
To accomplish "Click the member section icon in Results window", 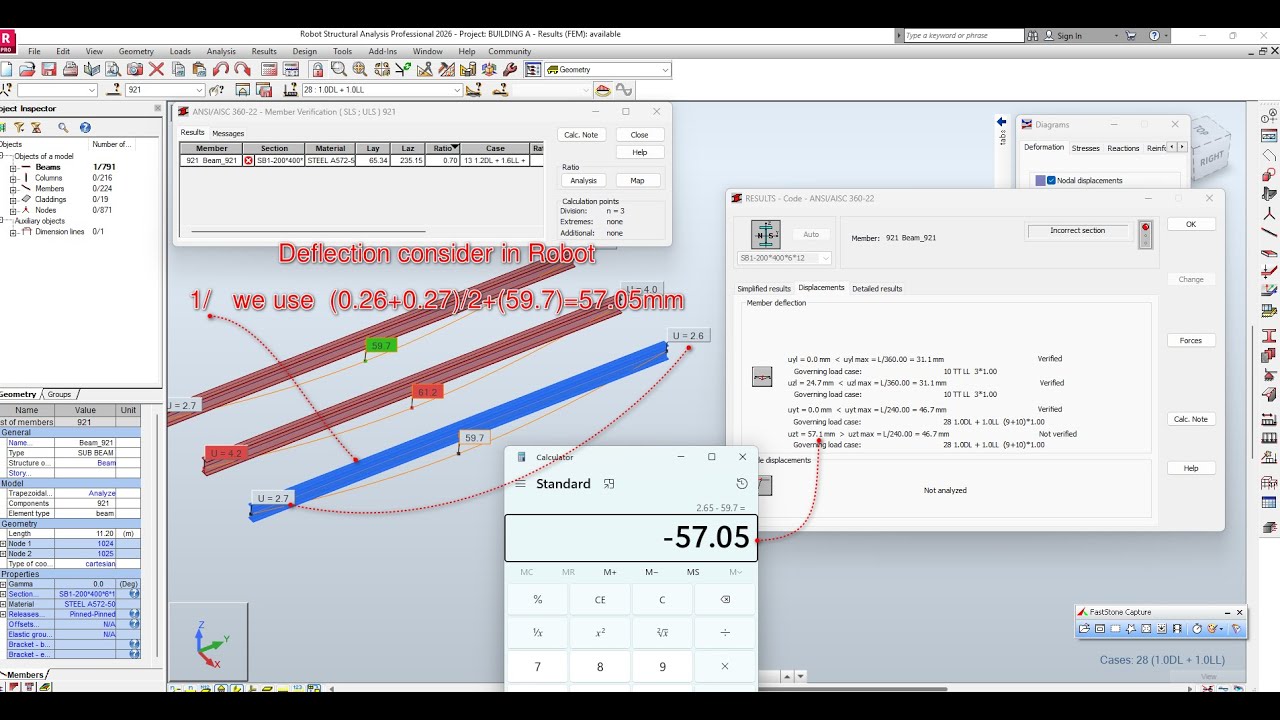I will (x=765, y=235).
